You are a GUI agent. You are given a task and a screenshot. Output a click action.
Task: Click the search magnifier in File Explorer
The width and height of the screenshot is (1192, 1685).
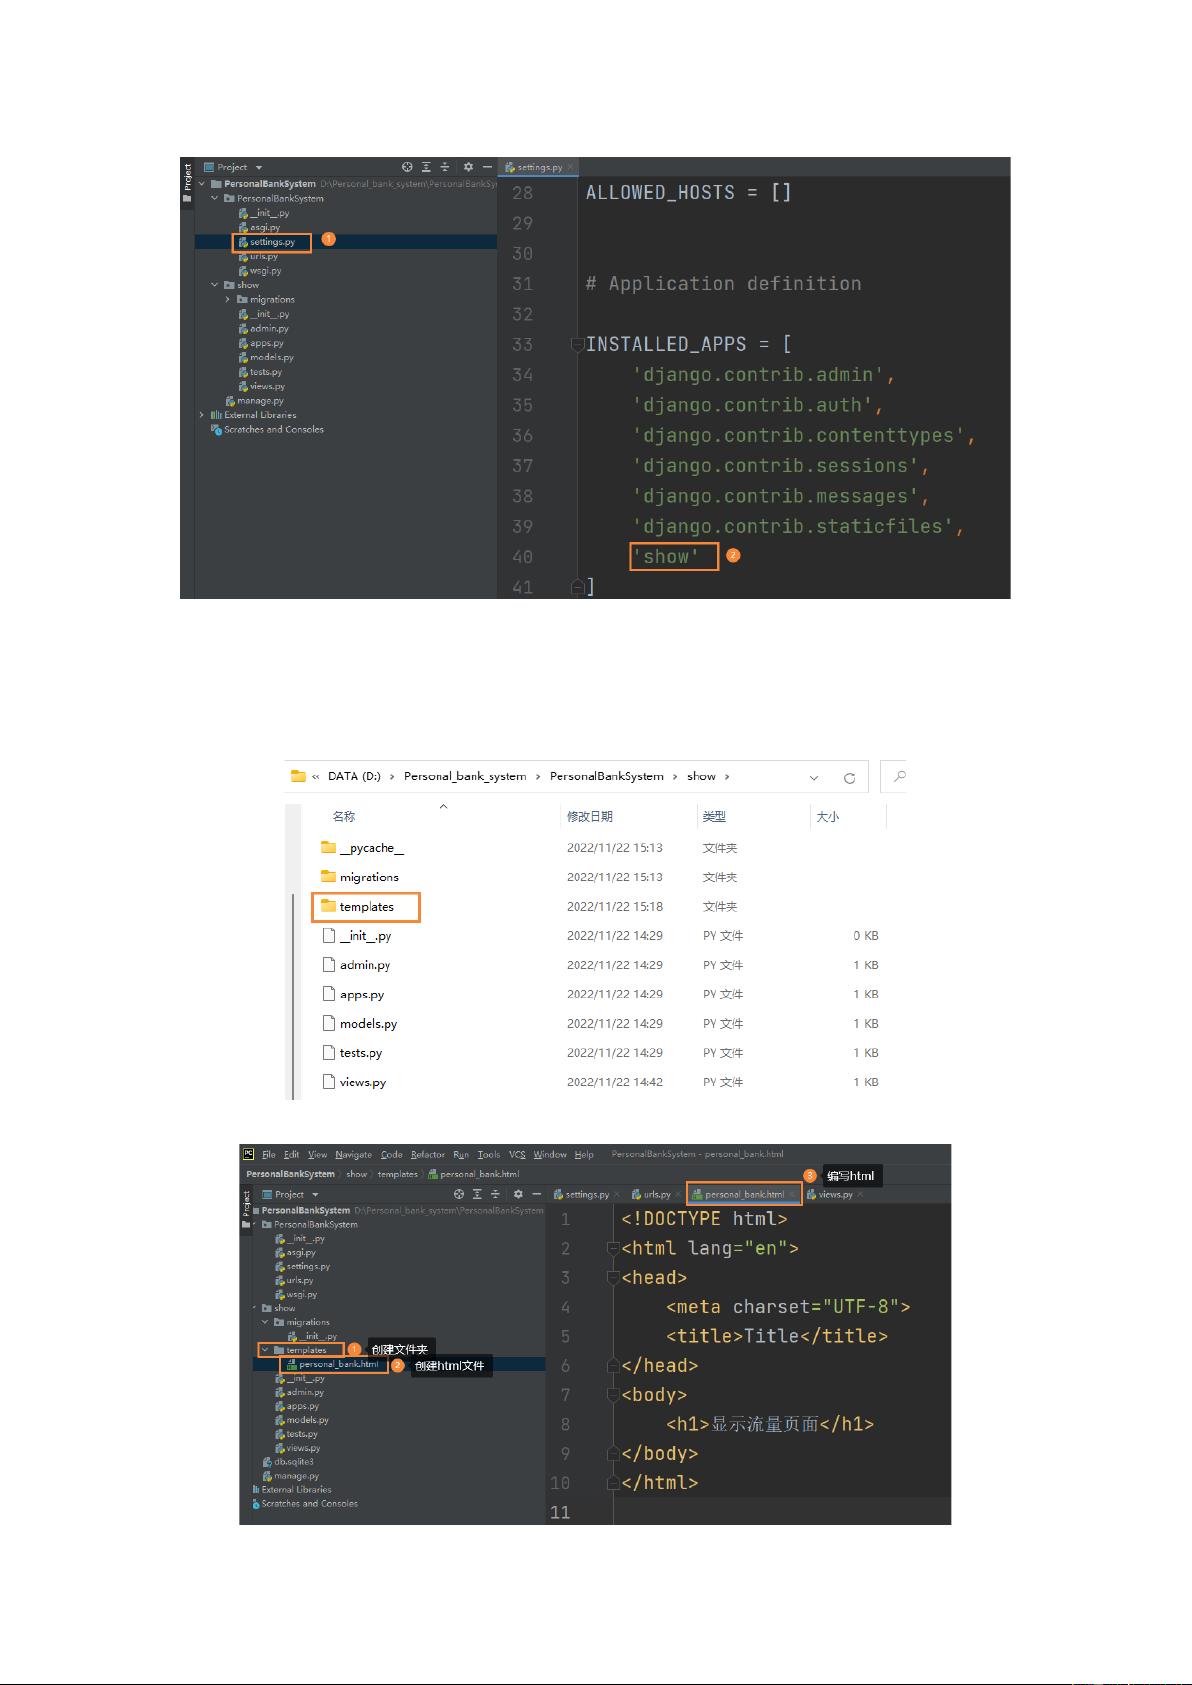[899, 776]
